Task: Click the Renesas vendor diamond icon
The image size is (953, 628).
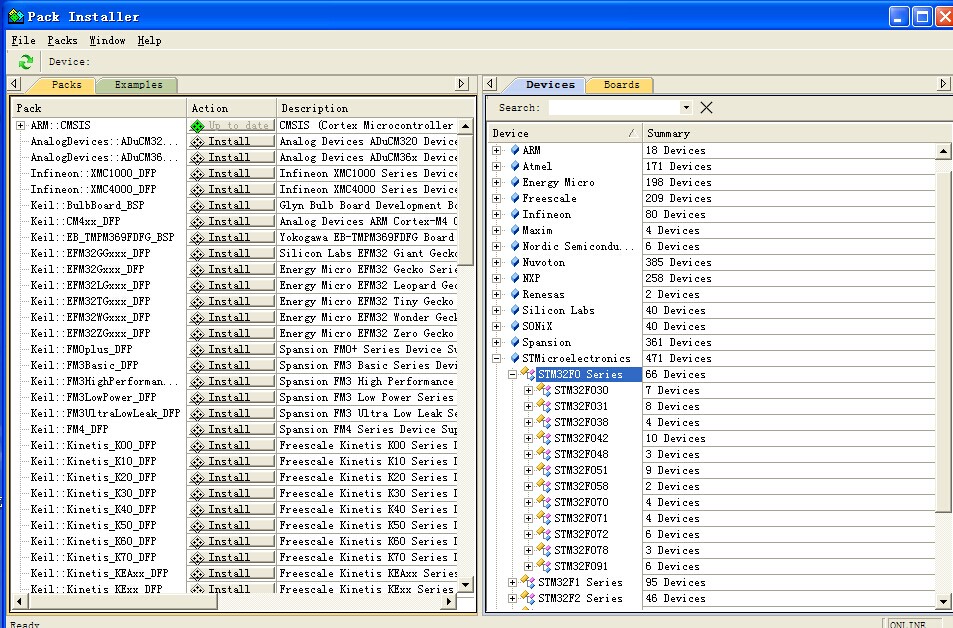Action: [x=515, y=294]
